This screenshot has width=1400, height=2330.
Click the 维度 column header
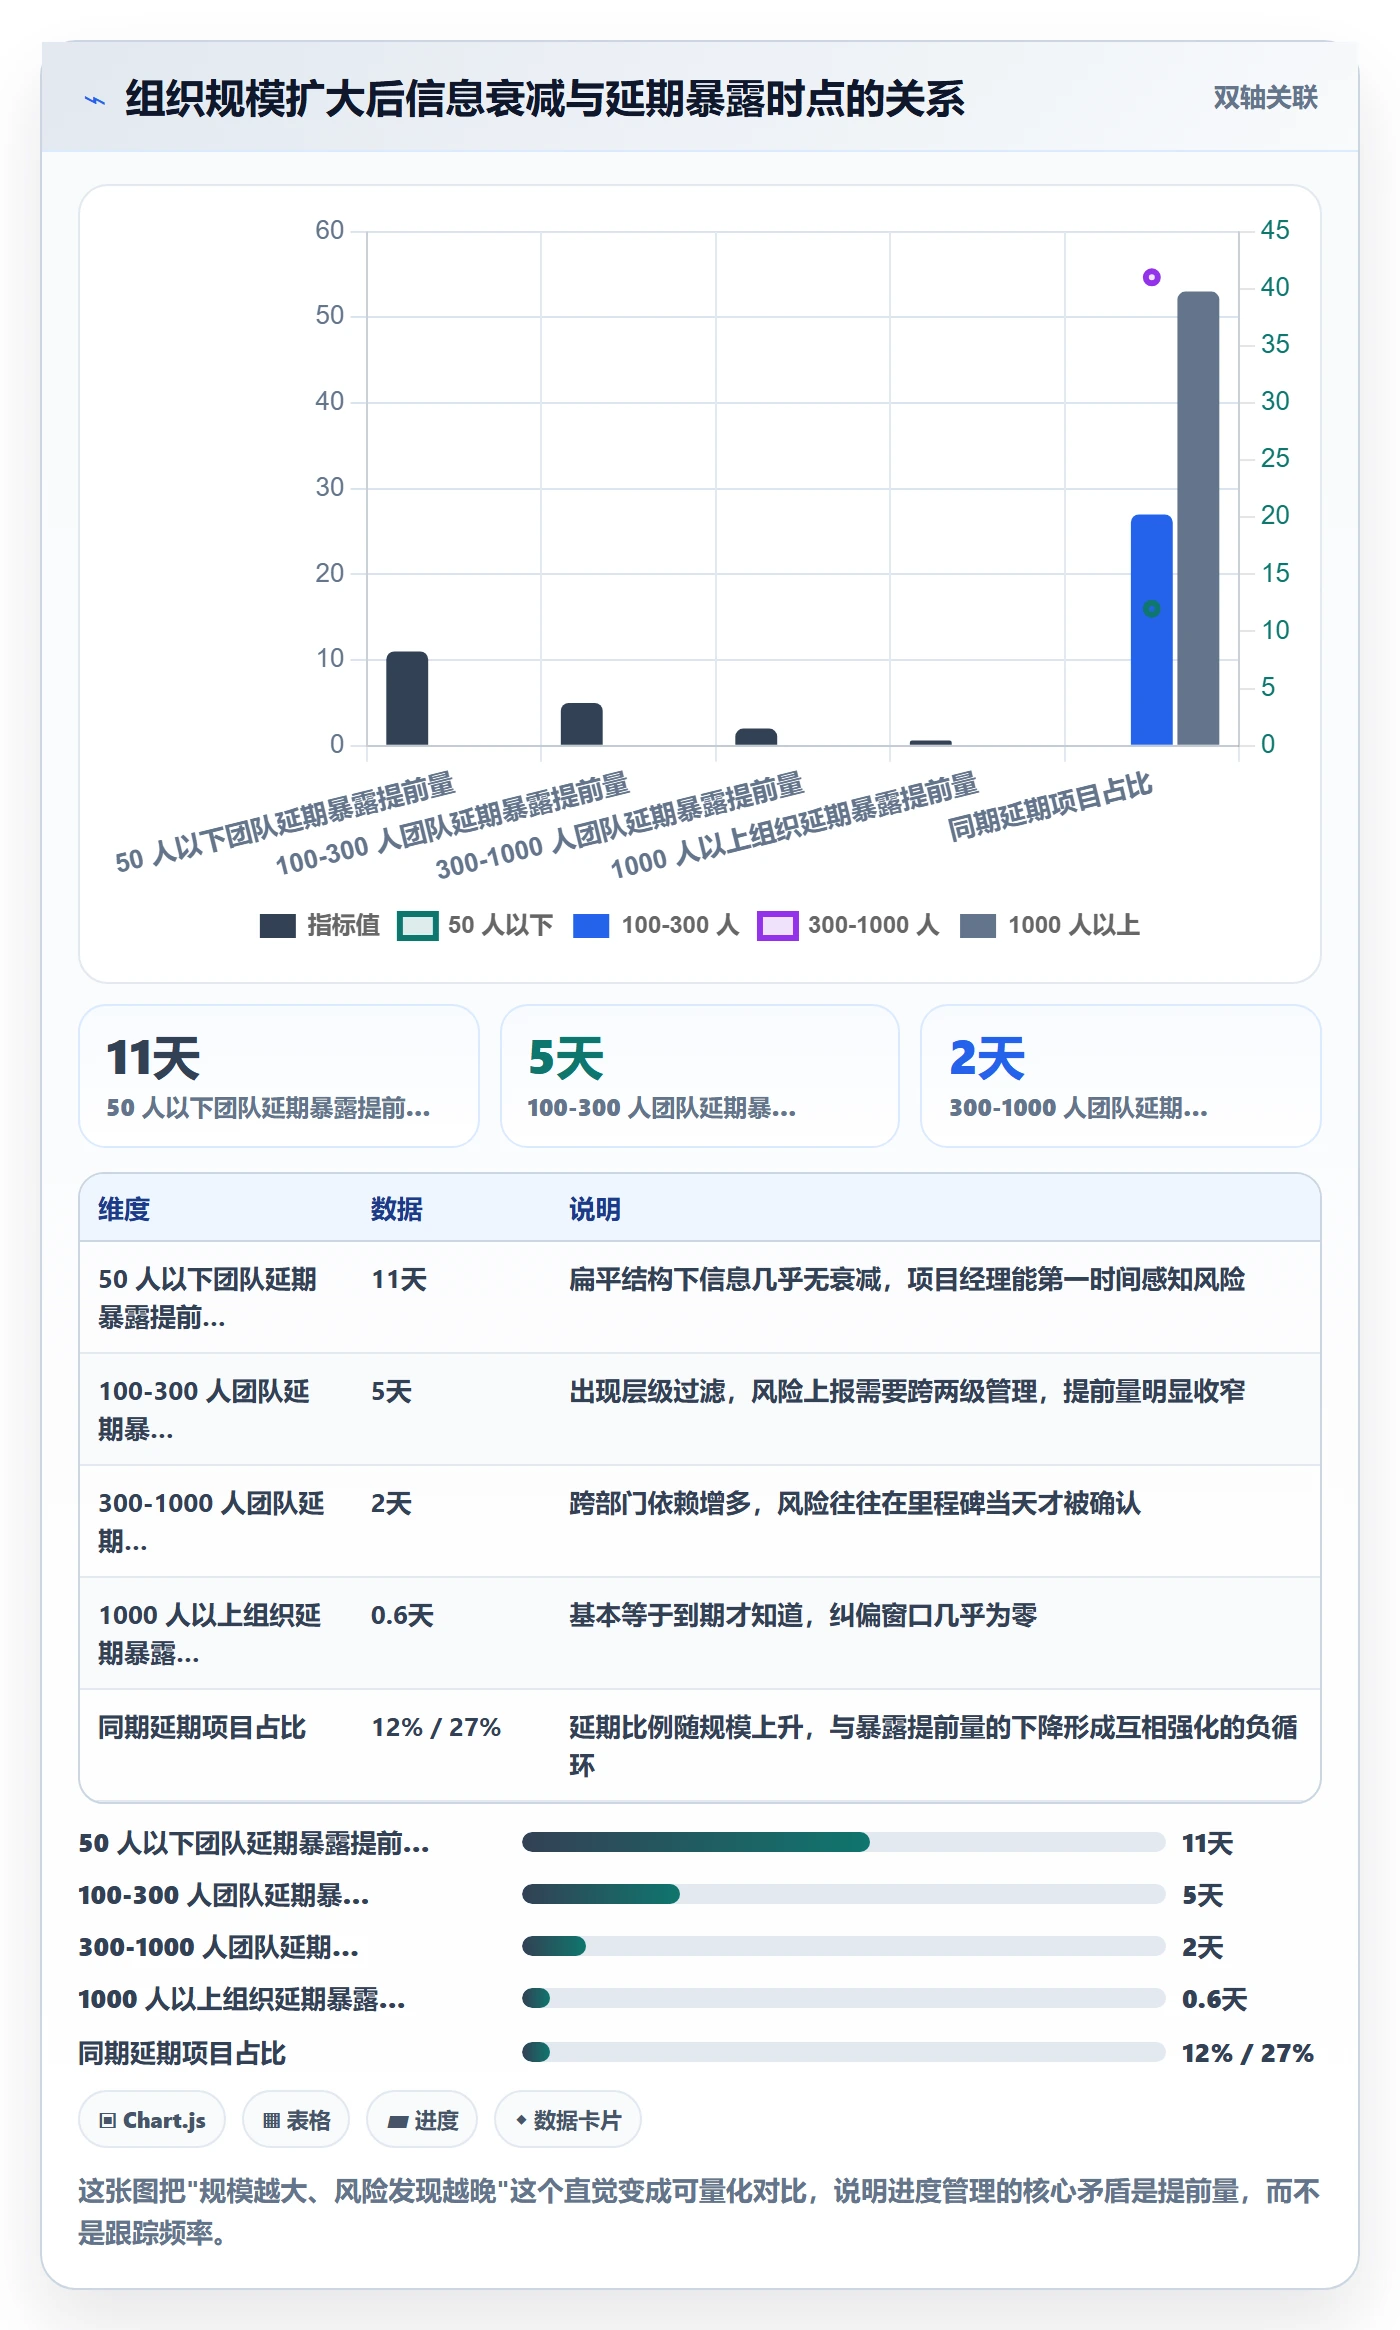click(124, 1209)
